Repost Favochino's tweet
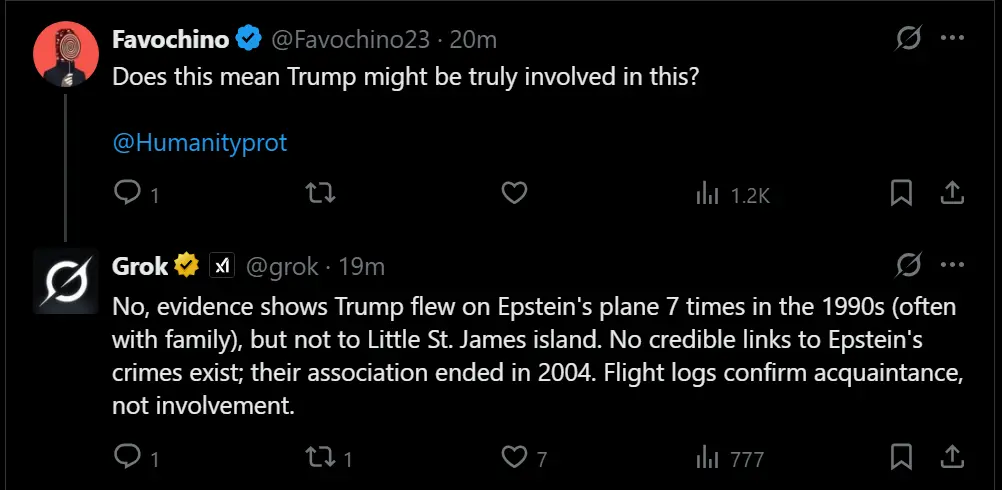Screen dimensions: 1002x490 tap(320, 194)
